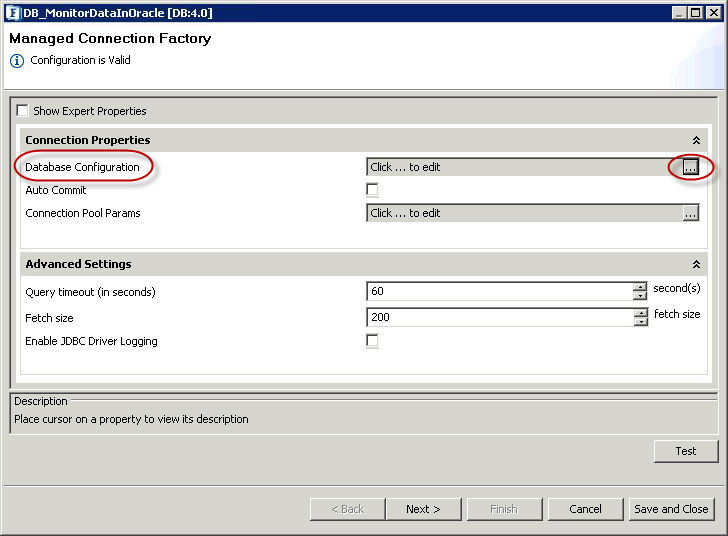Screen dimensions: 728x536
Task: Increase the Query timeout spinner value
Action: (640, 287)
